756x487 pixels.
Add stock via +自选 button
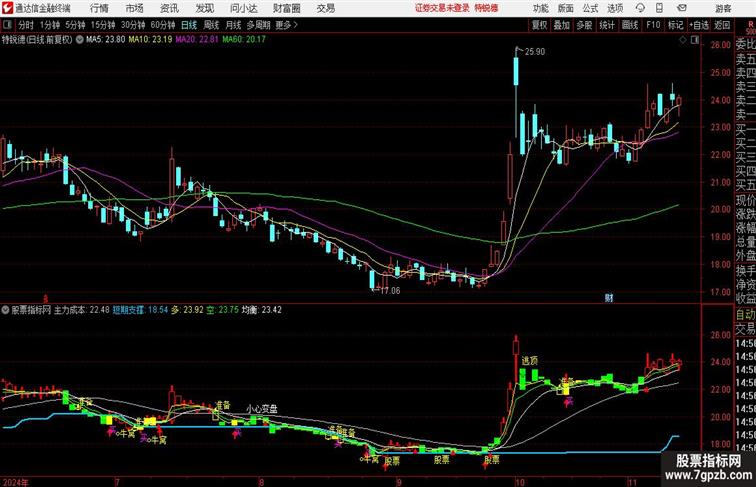[700, 25]
